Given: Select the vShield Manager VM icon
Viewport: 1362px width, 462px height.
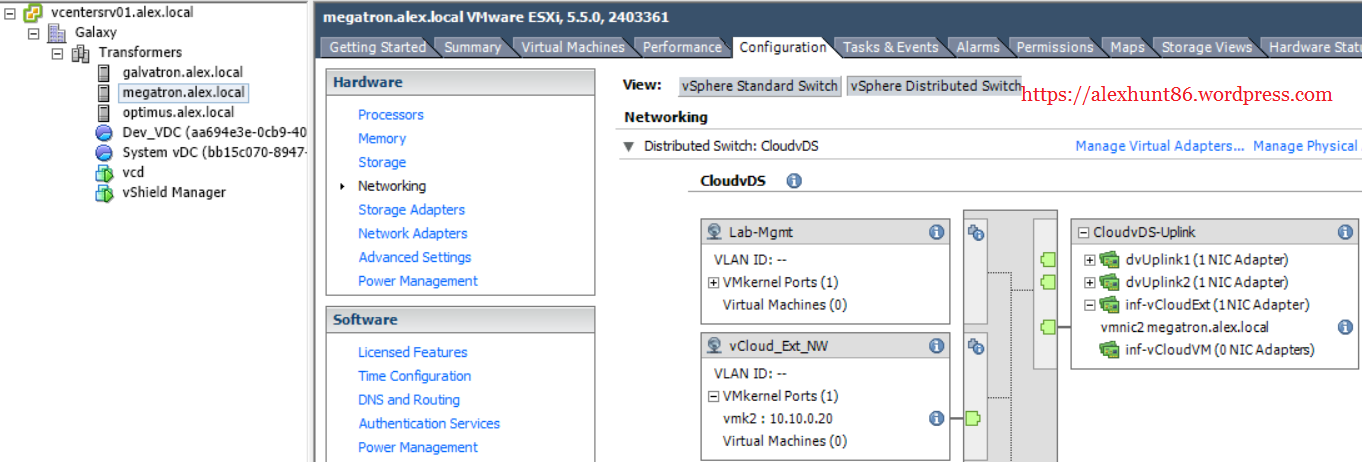Looking at the screenshot, I should click(x=104, y=192).
